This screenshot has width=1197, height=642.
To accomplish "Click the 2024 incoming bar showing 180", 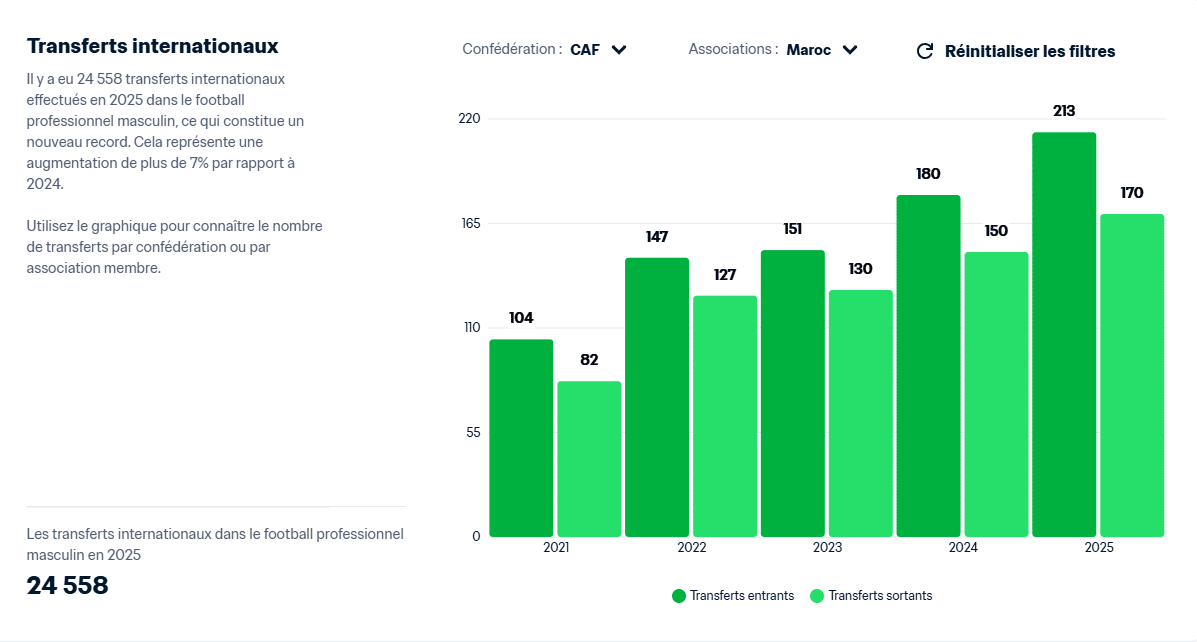I will click(928, 366).
